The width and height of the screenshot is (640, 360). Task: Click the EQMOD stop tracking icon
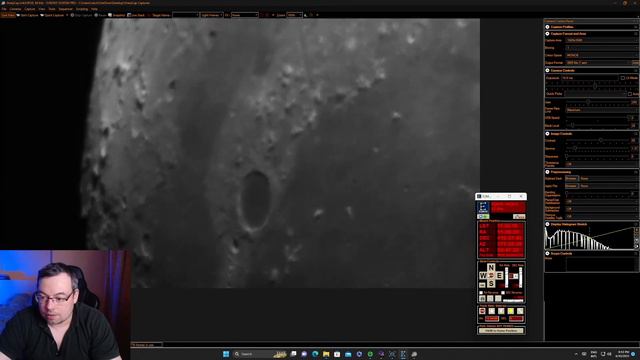[482, 311]
